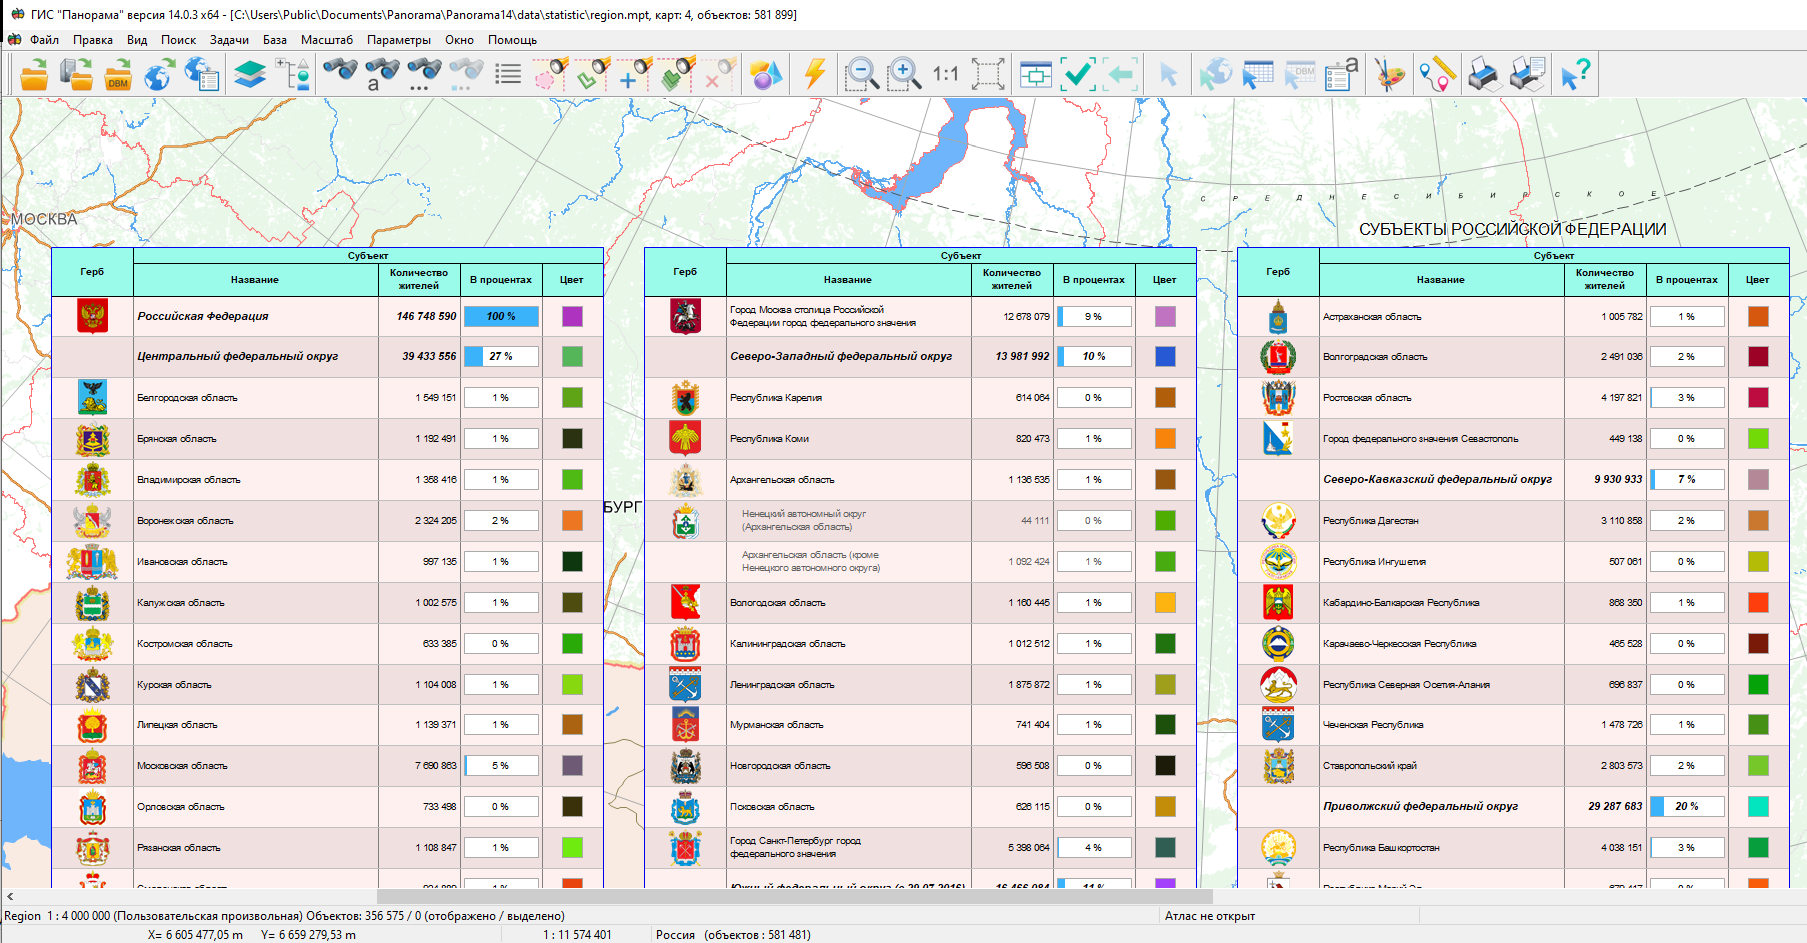
Task: Select the ruler measurement route tool
Action: click(x=1436, y=75)
